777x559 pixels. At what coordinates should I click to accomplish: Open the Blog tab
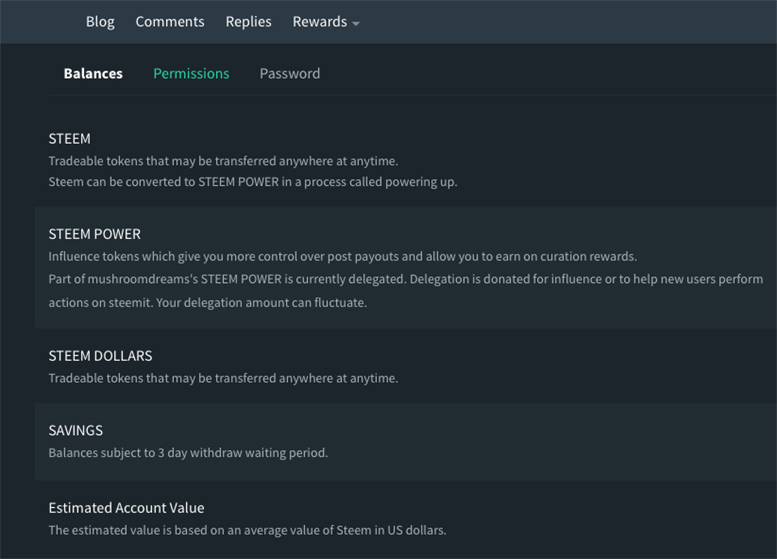(100, 22)
